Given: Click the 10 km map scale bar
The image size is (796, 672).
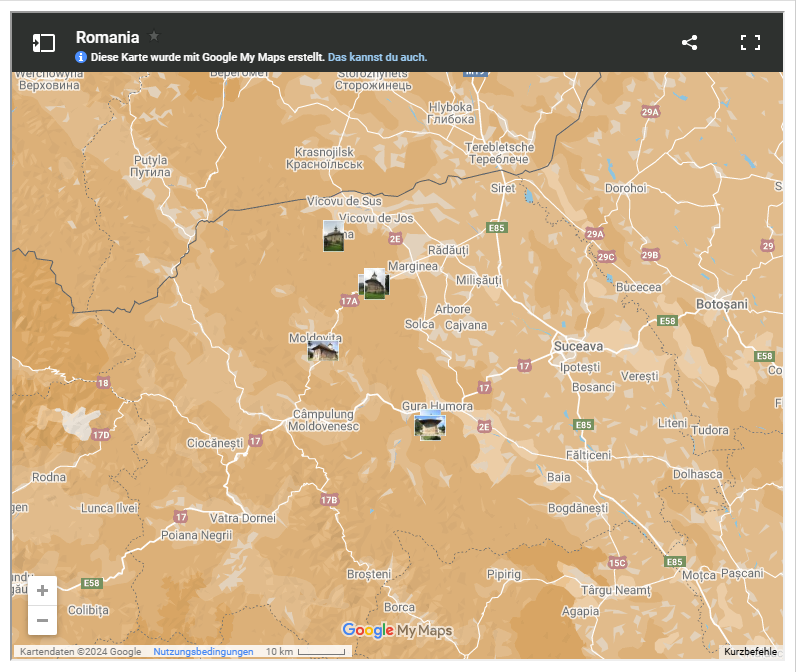Looking at the screenshot, I should (x=304, y=652).
